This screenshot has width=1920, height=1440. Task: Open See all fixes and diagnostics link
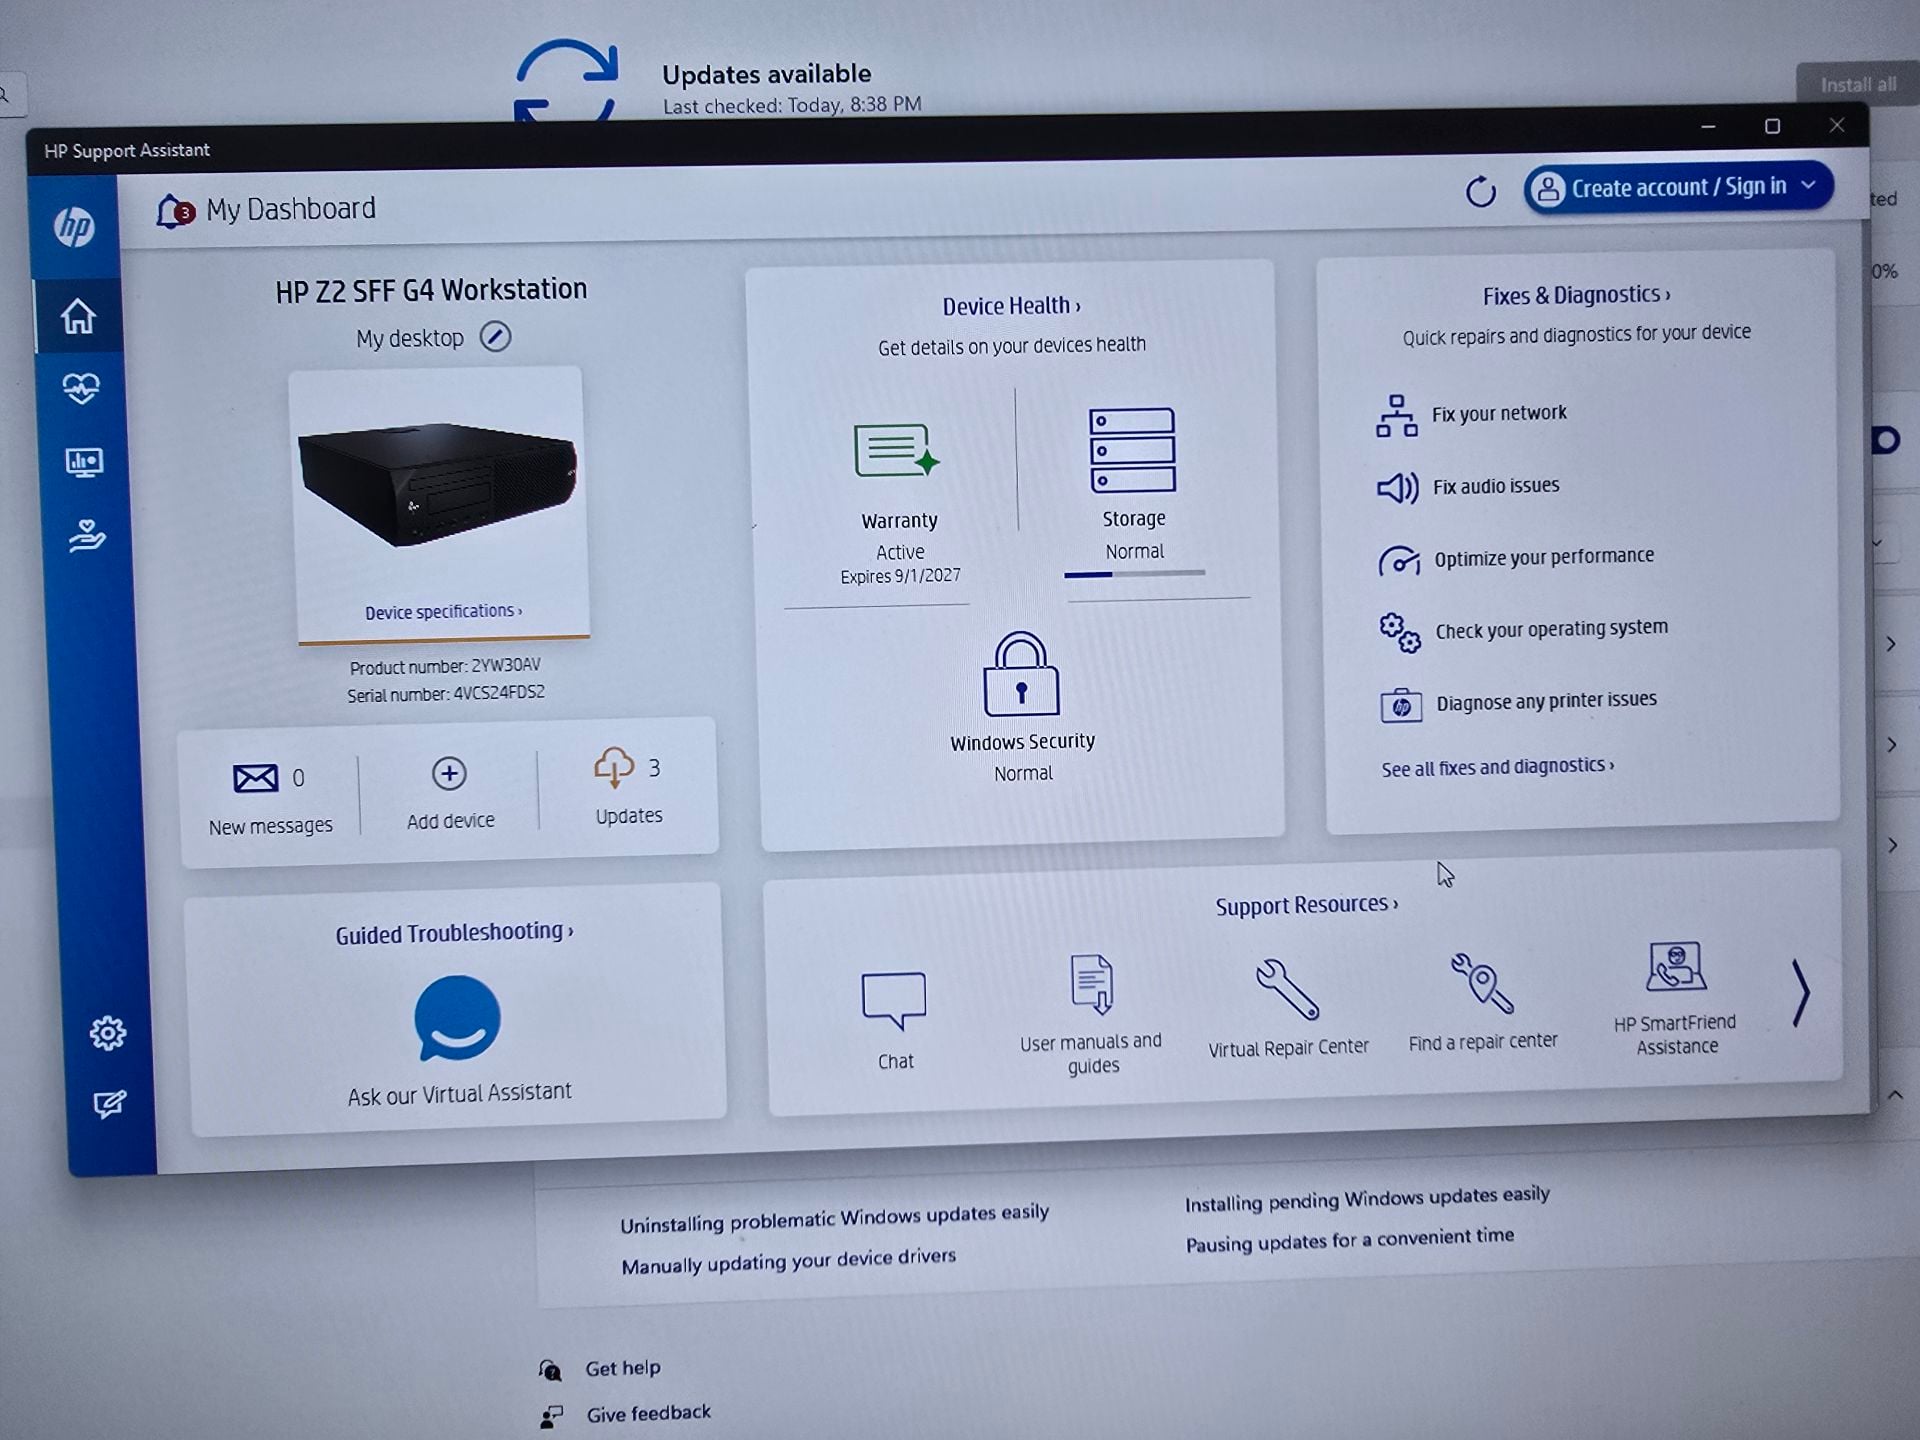(1497, 767)
